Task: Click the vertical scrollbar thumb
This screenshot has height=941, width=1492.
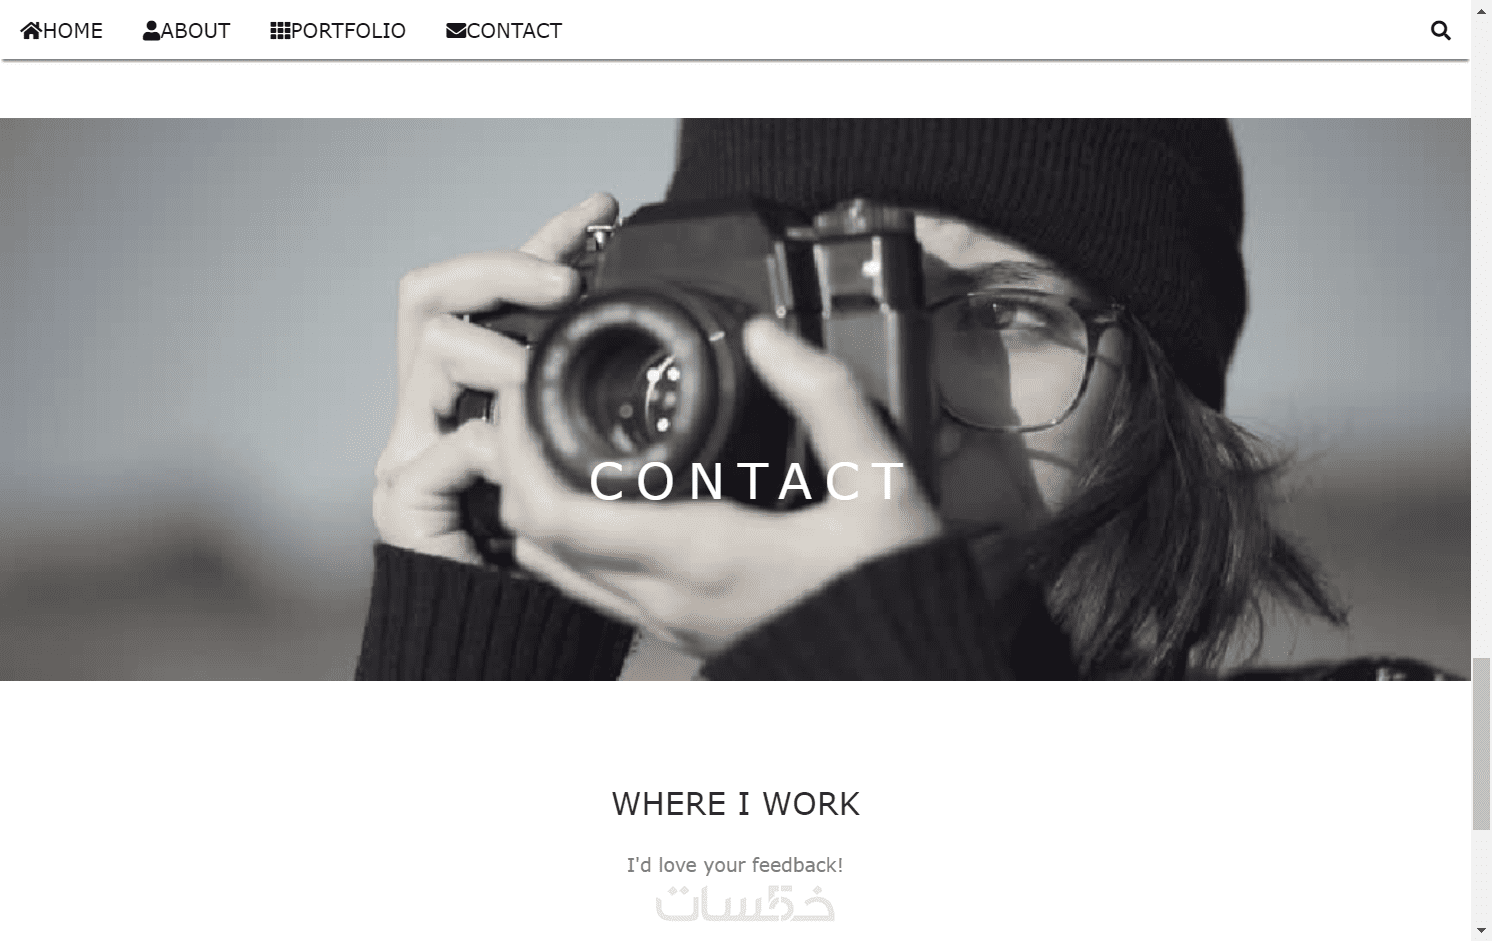Action: click(x=1481, y=743)
